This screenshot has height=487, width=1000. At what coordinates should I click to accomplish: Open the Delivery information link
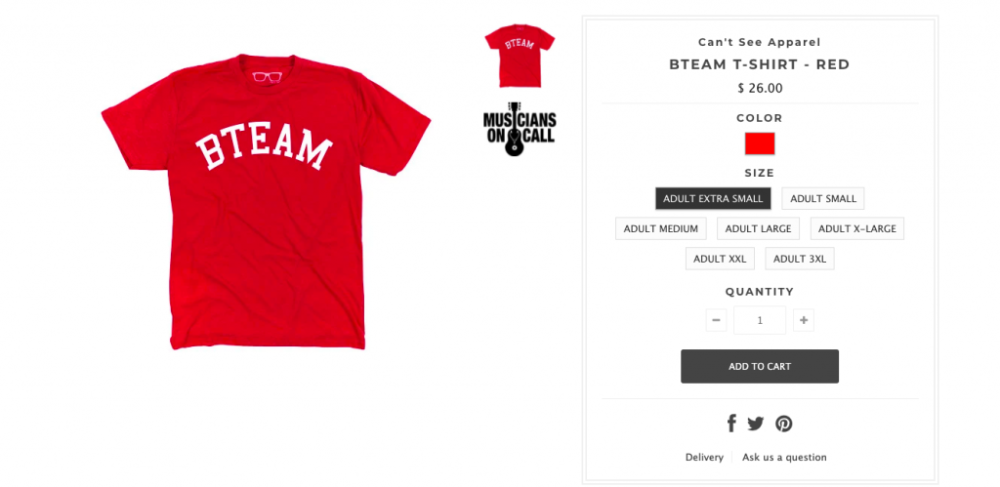(x=704, y=457)
